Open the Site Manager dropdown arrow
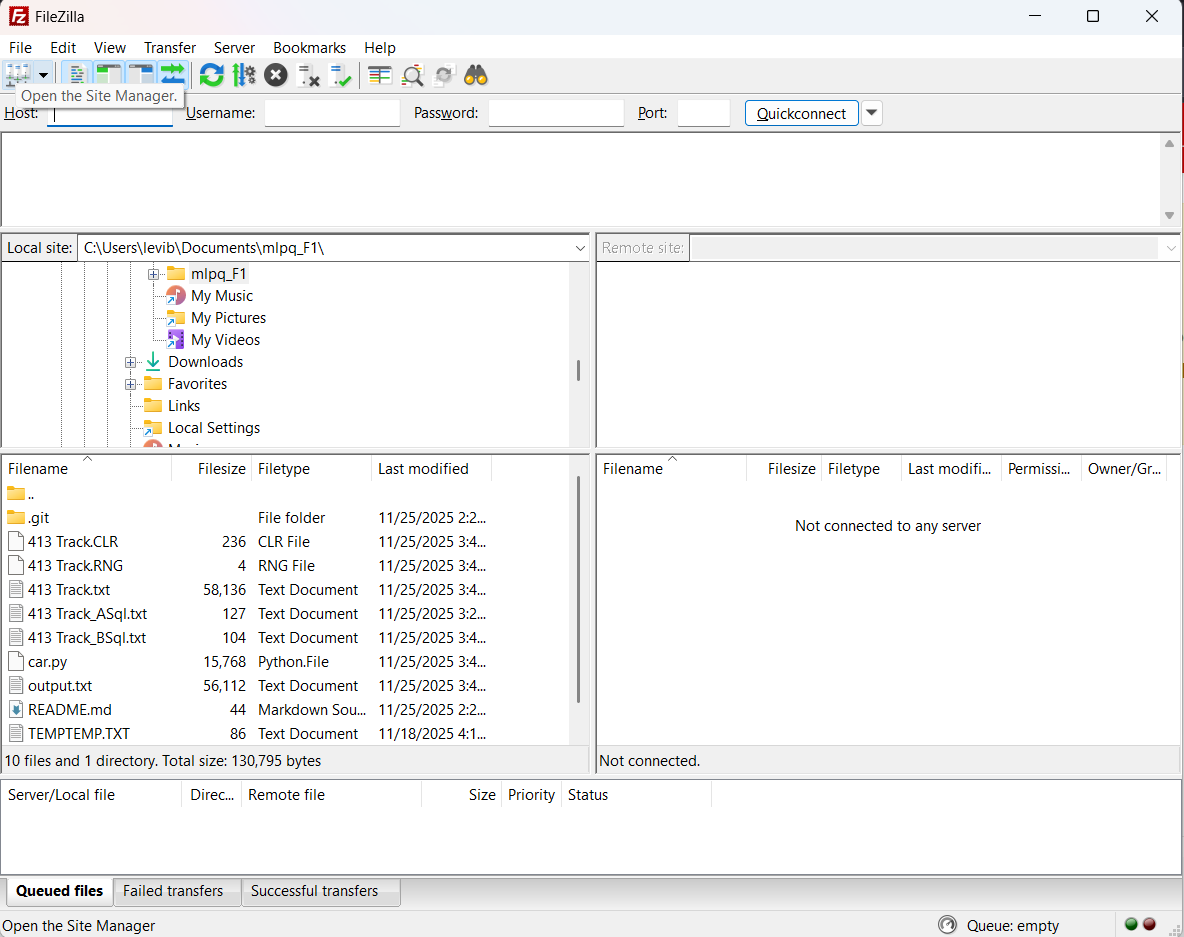The width and height of the screenshot is (1184, 937). (43, 74)
